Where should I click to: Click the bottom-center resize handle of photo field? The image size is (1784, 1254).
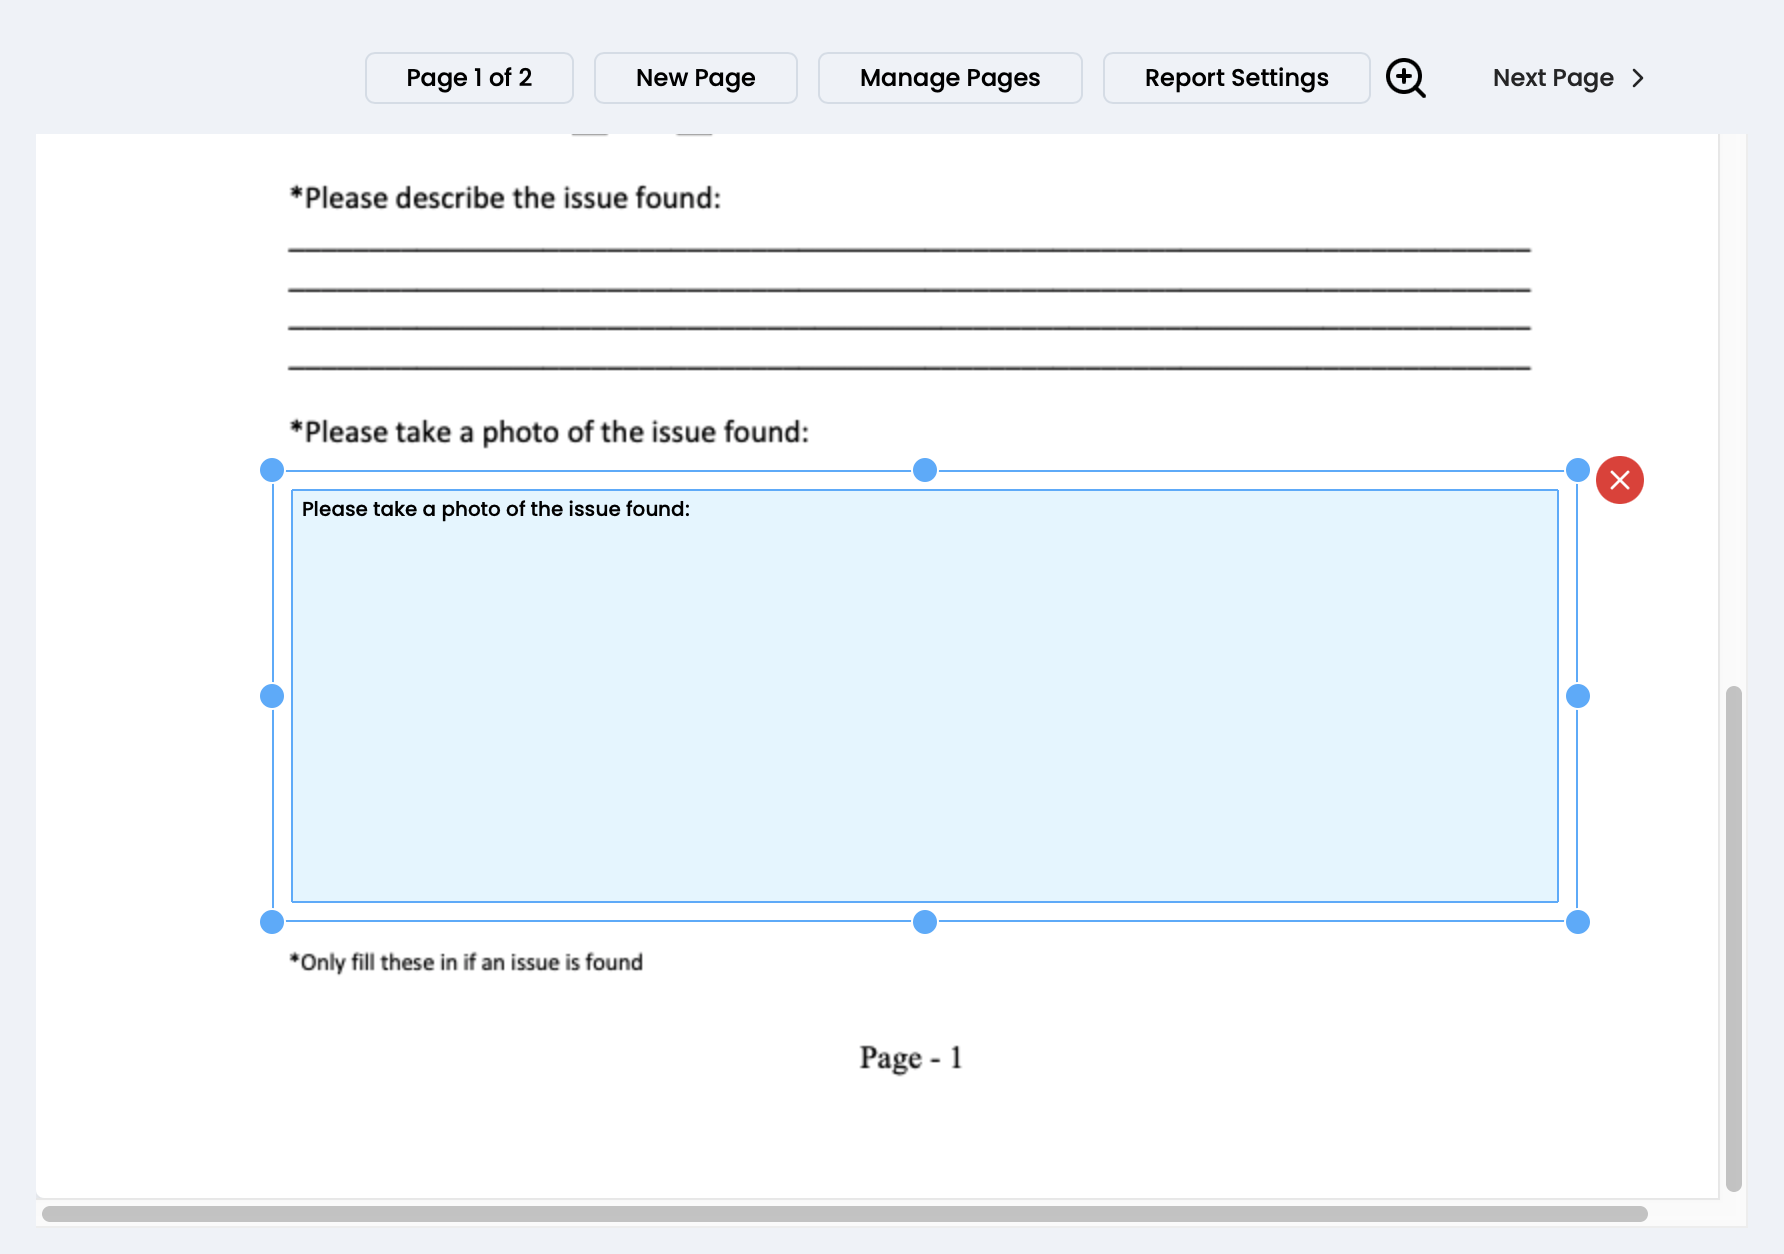coord(925,922)
